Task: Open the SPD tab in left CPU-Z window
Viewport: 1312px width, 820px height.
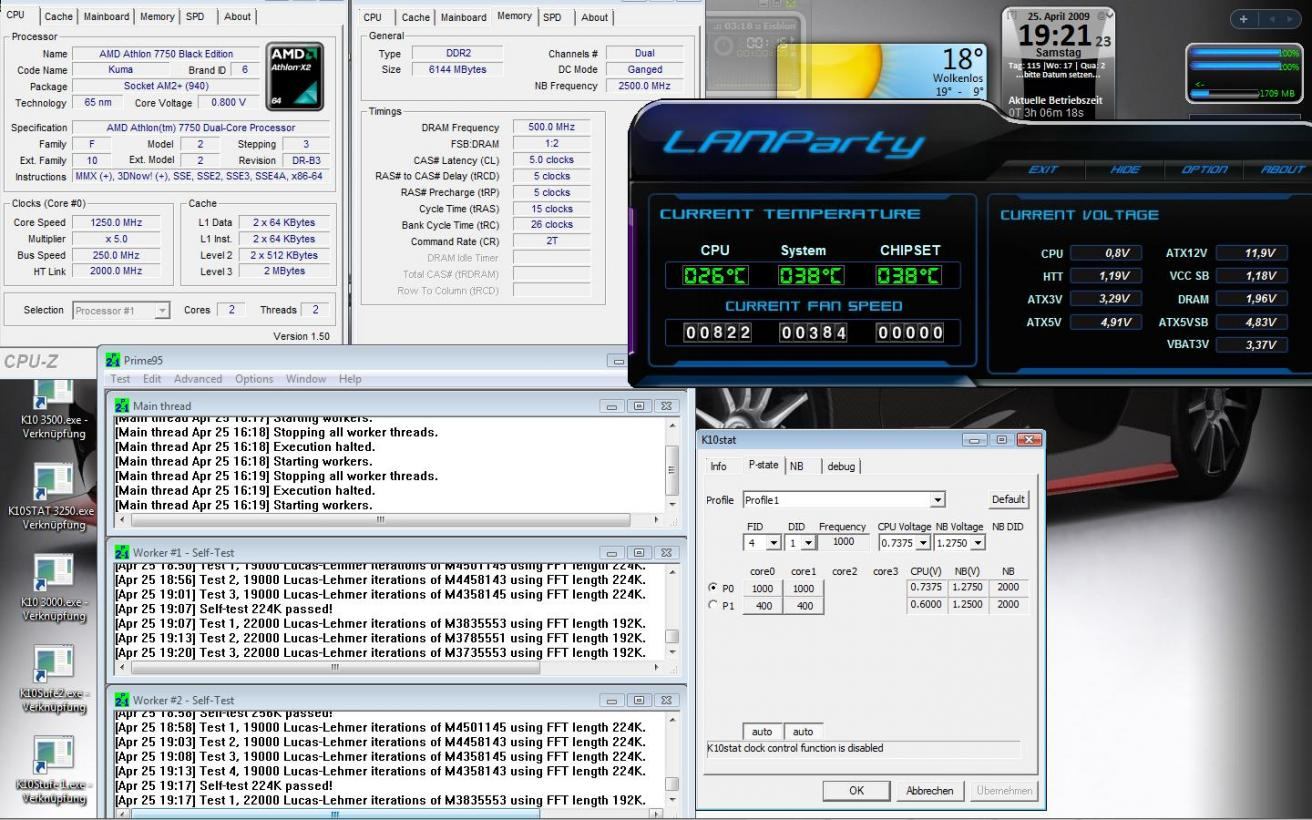Action: click(x=196, y=17)
